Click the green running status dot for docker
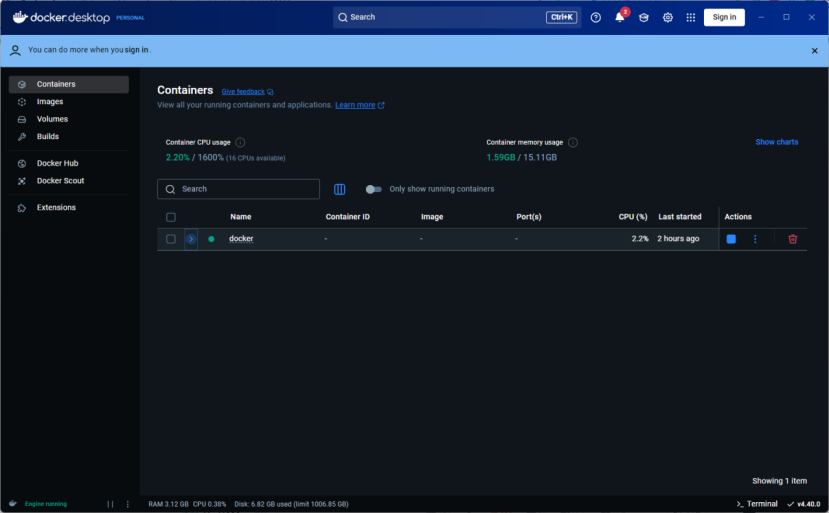This screenshot has width=829, height=513. click(211, 239)
